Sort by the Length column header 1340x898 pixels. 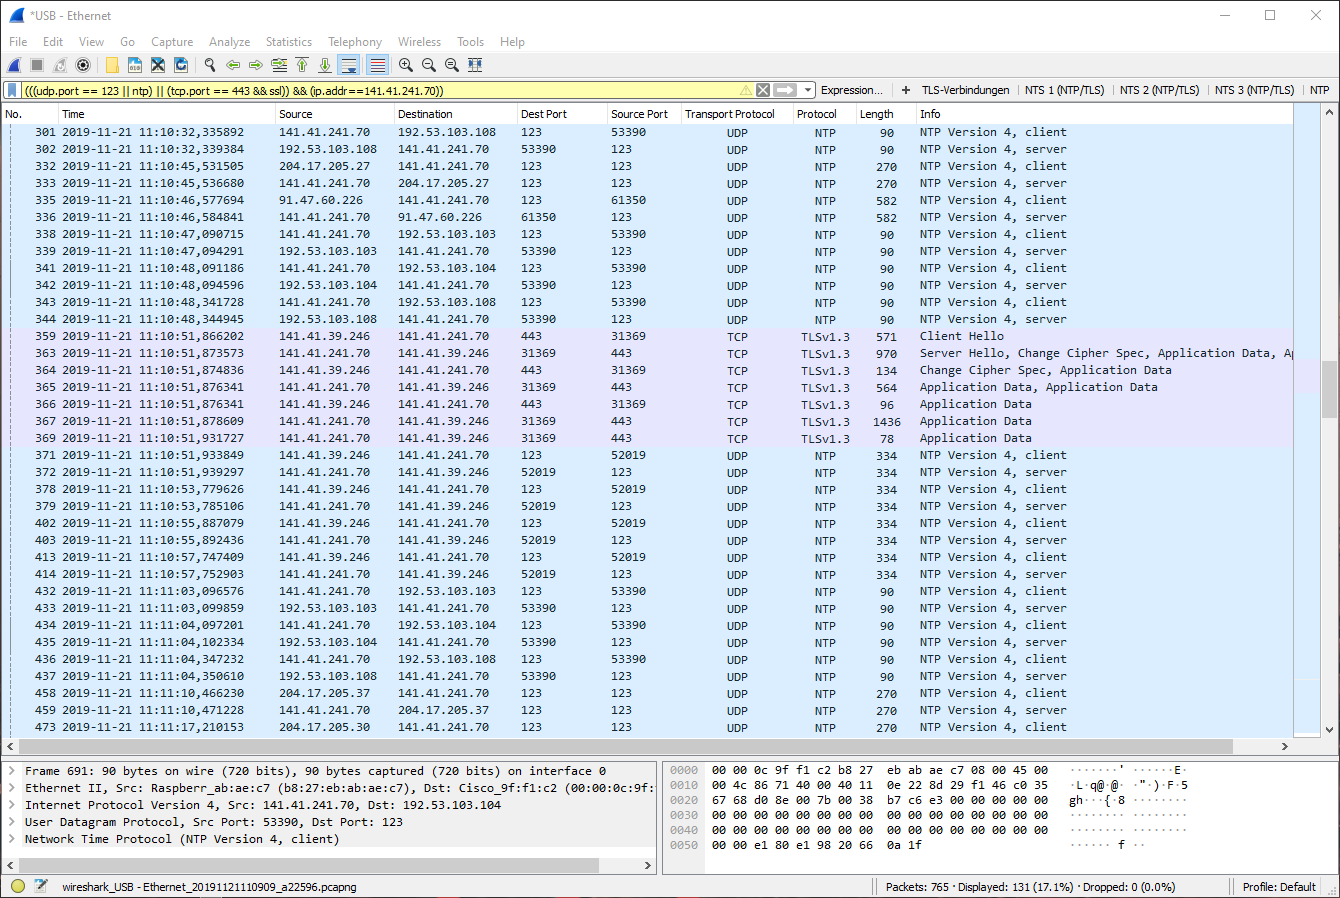click(x=885, y=114)
